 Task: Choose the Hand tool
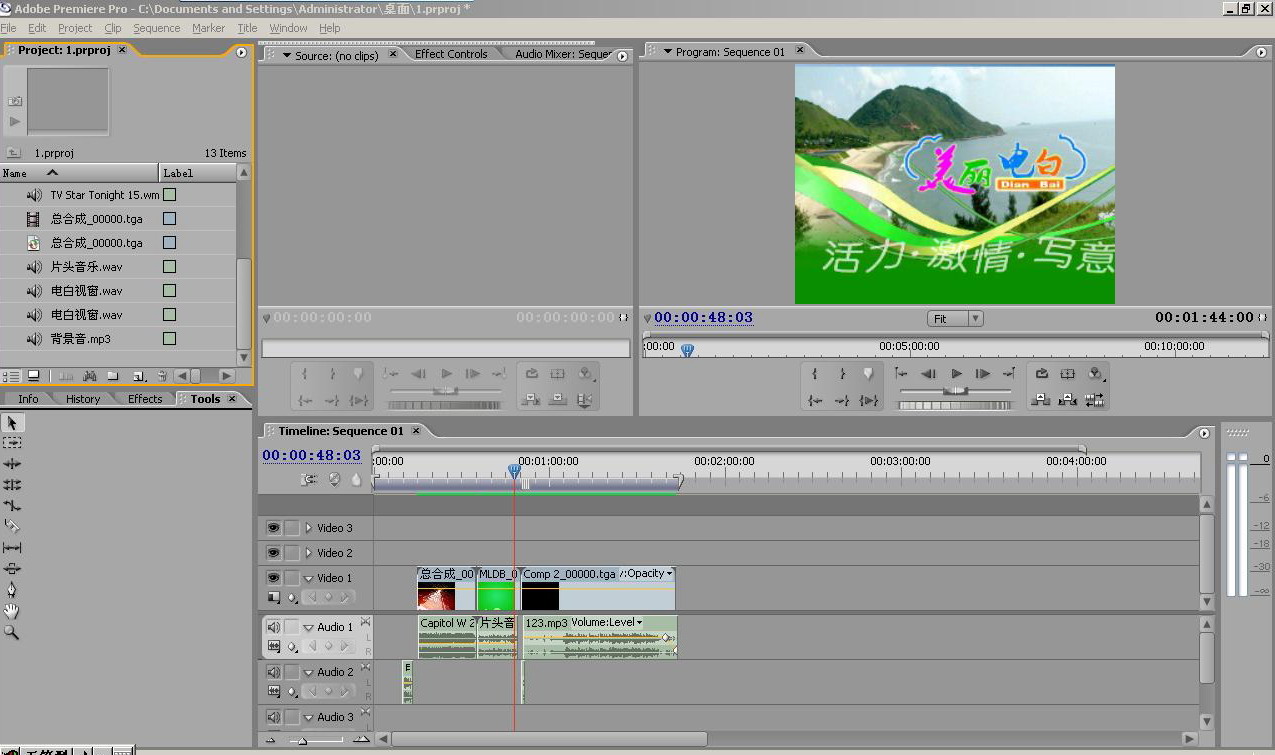click(x=12, y=611)
